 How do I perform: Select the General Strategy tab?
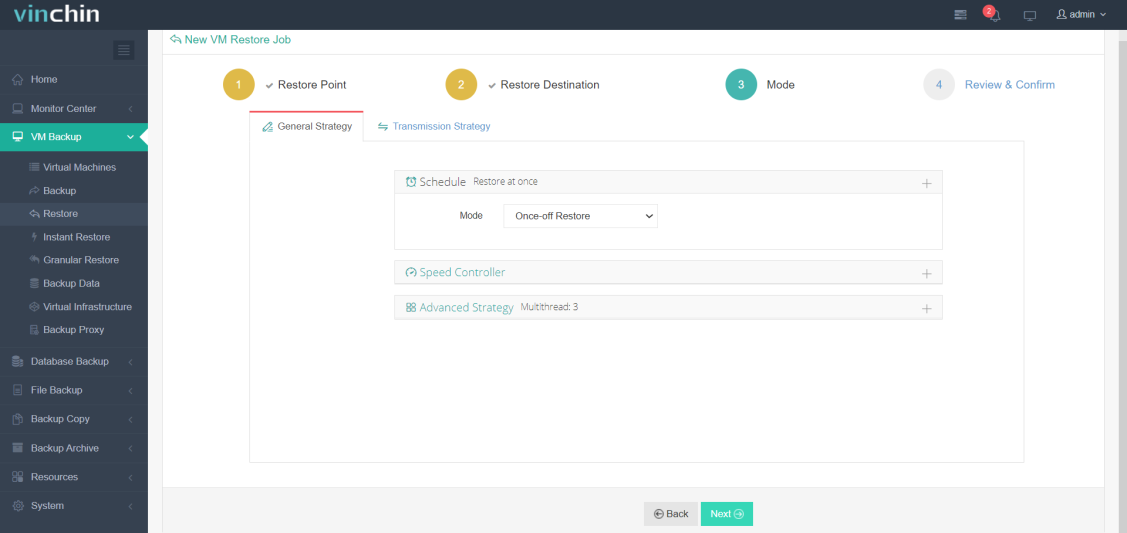click(x=307, y=127)
